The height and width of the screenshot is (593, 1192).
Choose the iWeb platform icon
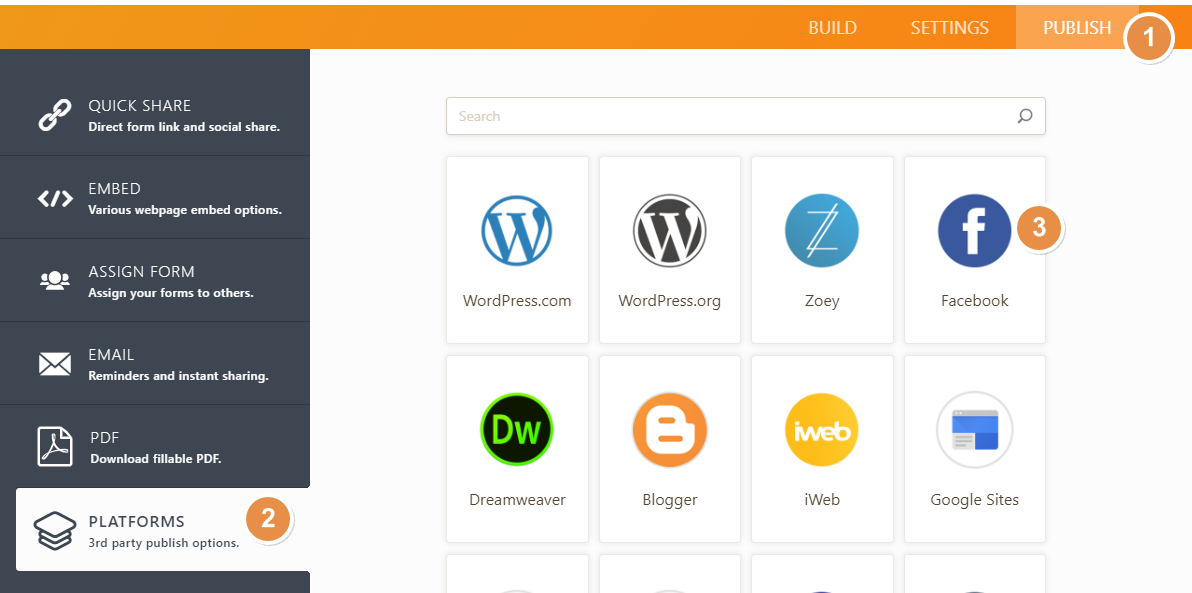click(821, 430)
